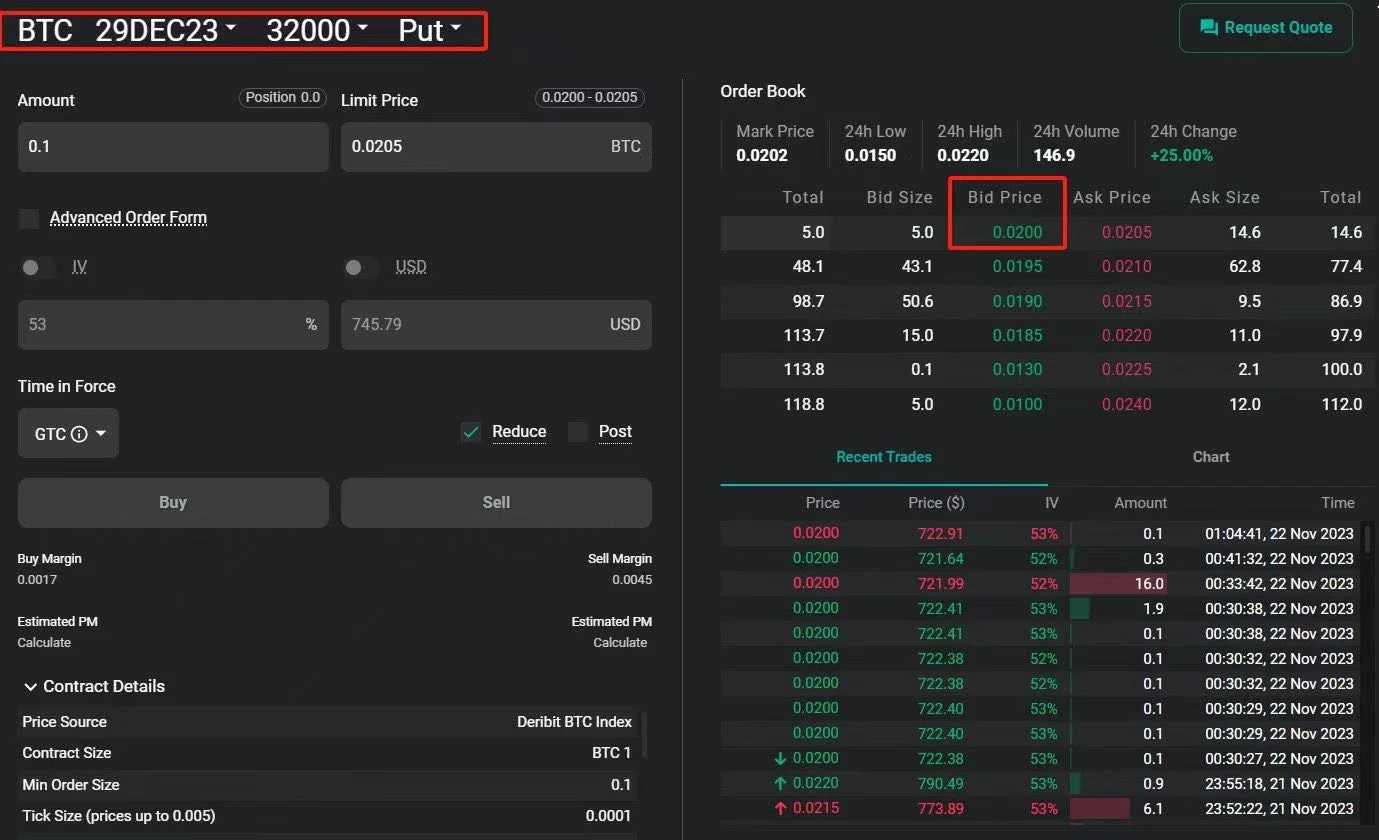This screenshot has width=1379, height=840.
Task: Enable the Advanced Order Form checkbox
Action: click(29, 218)
